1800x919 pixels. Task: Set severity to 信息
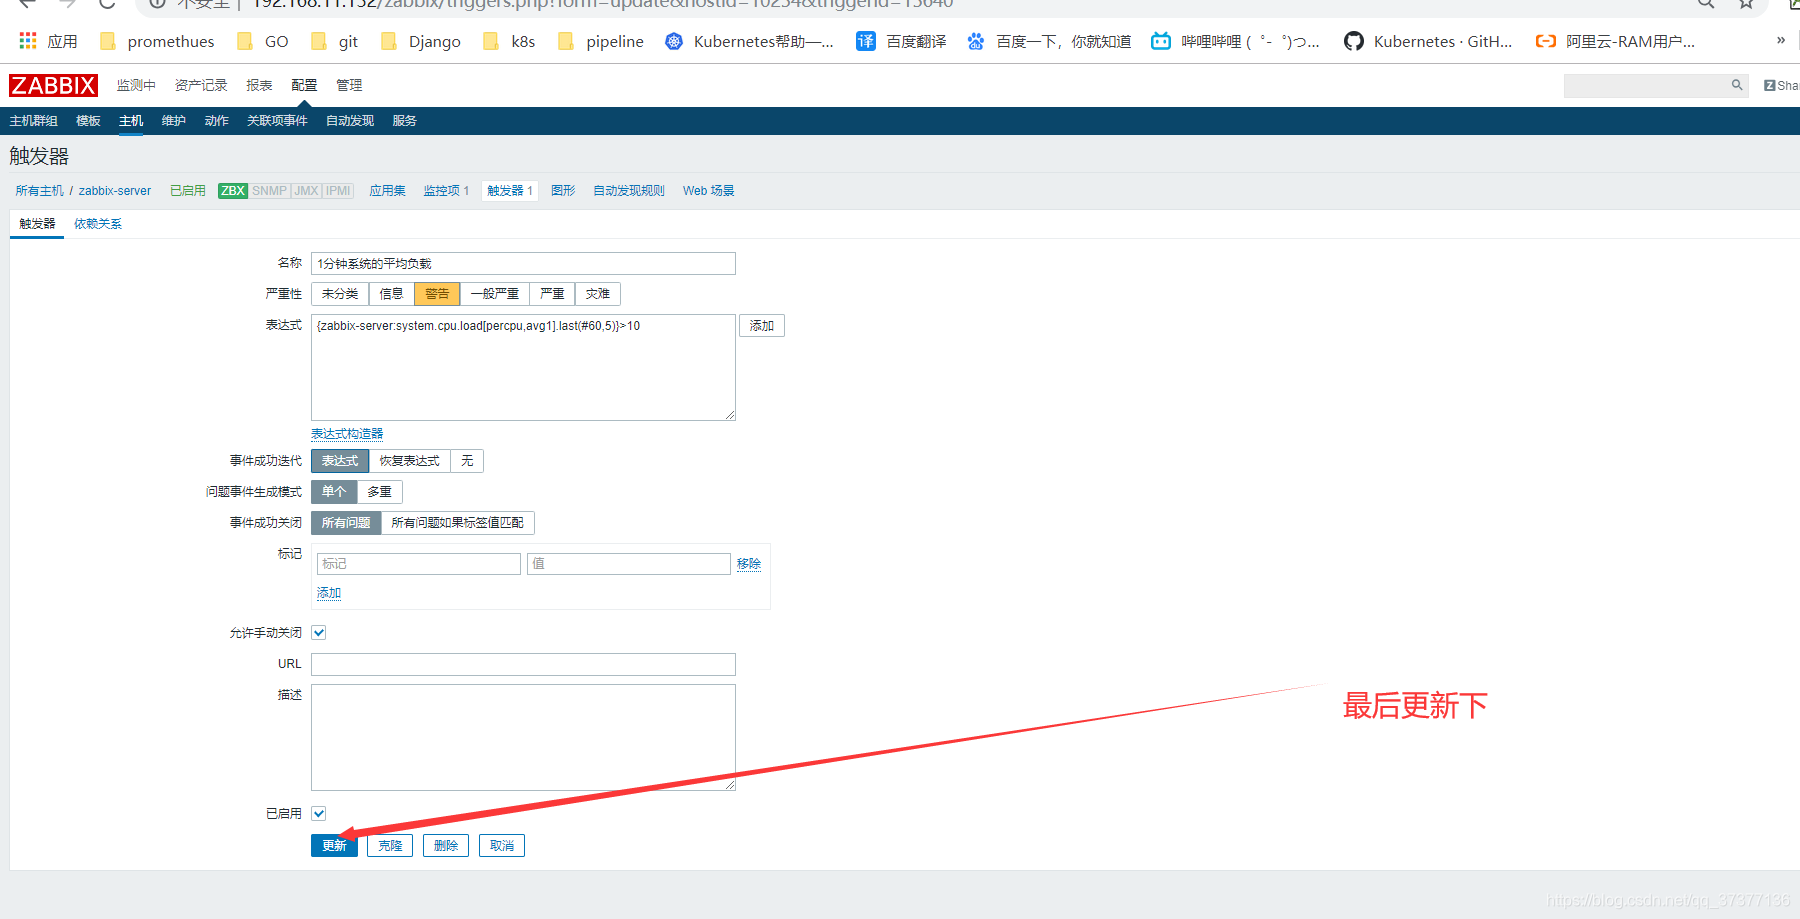tap(391, 294)
